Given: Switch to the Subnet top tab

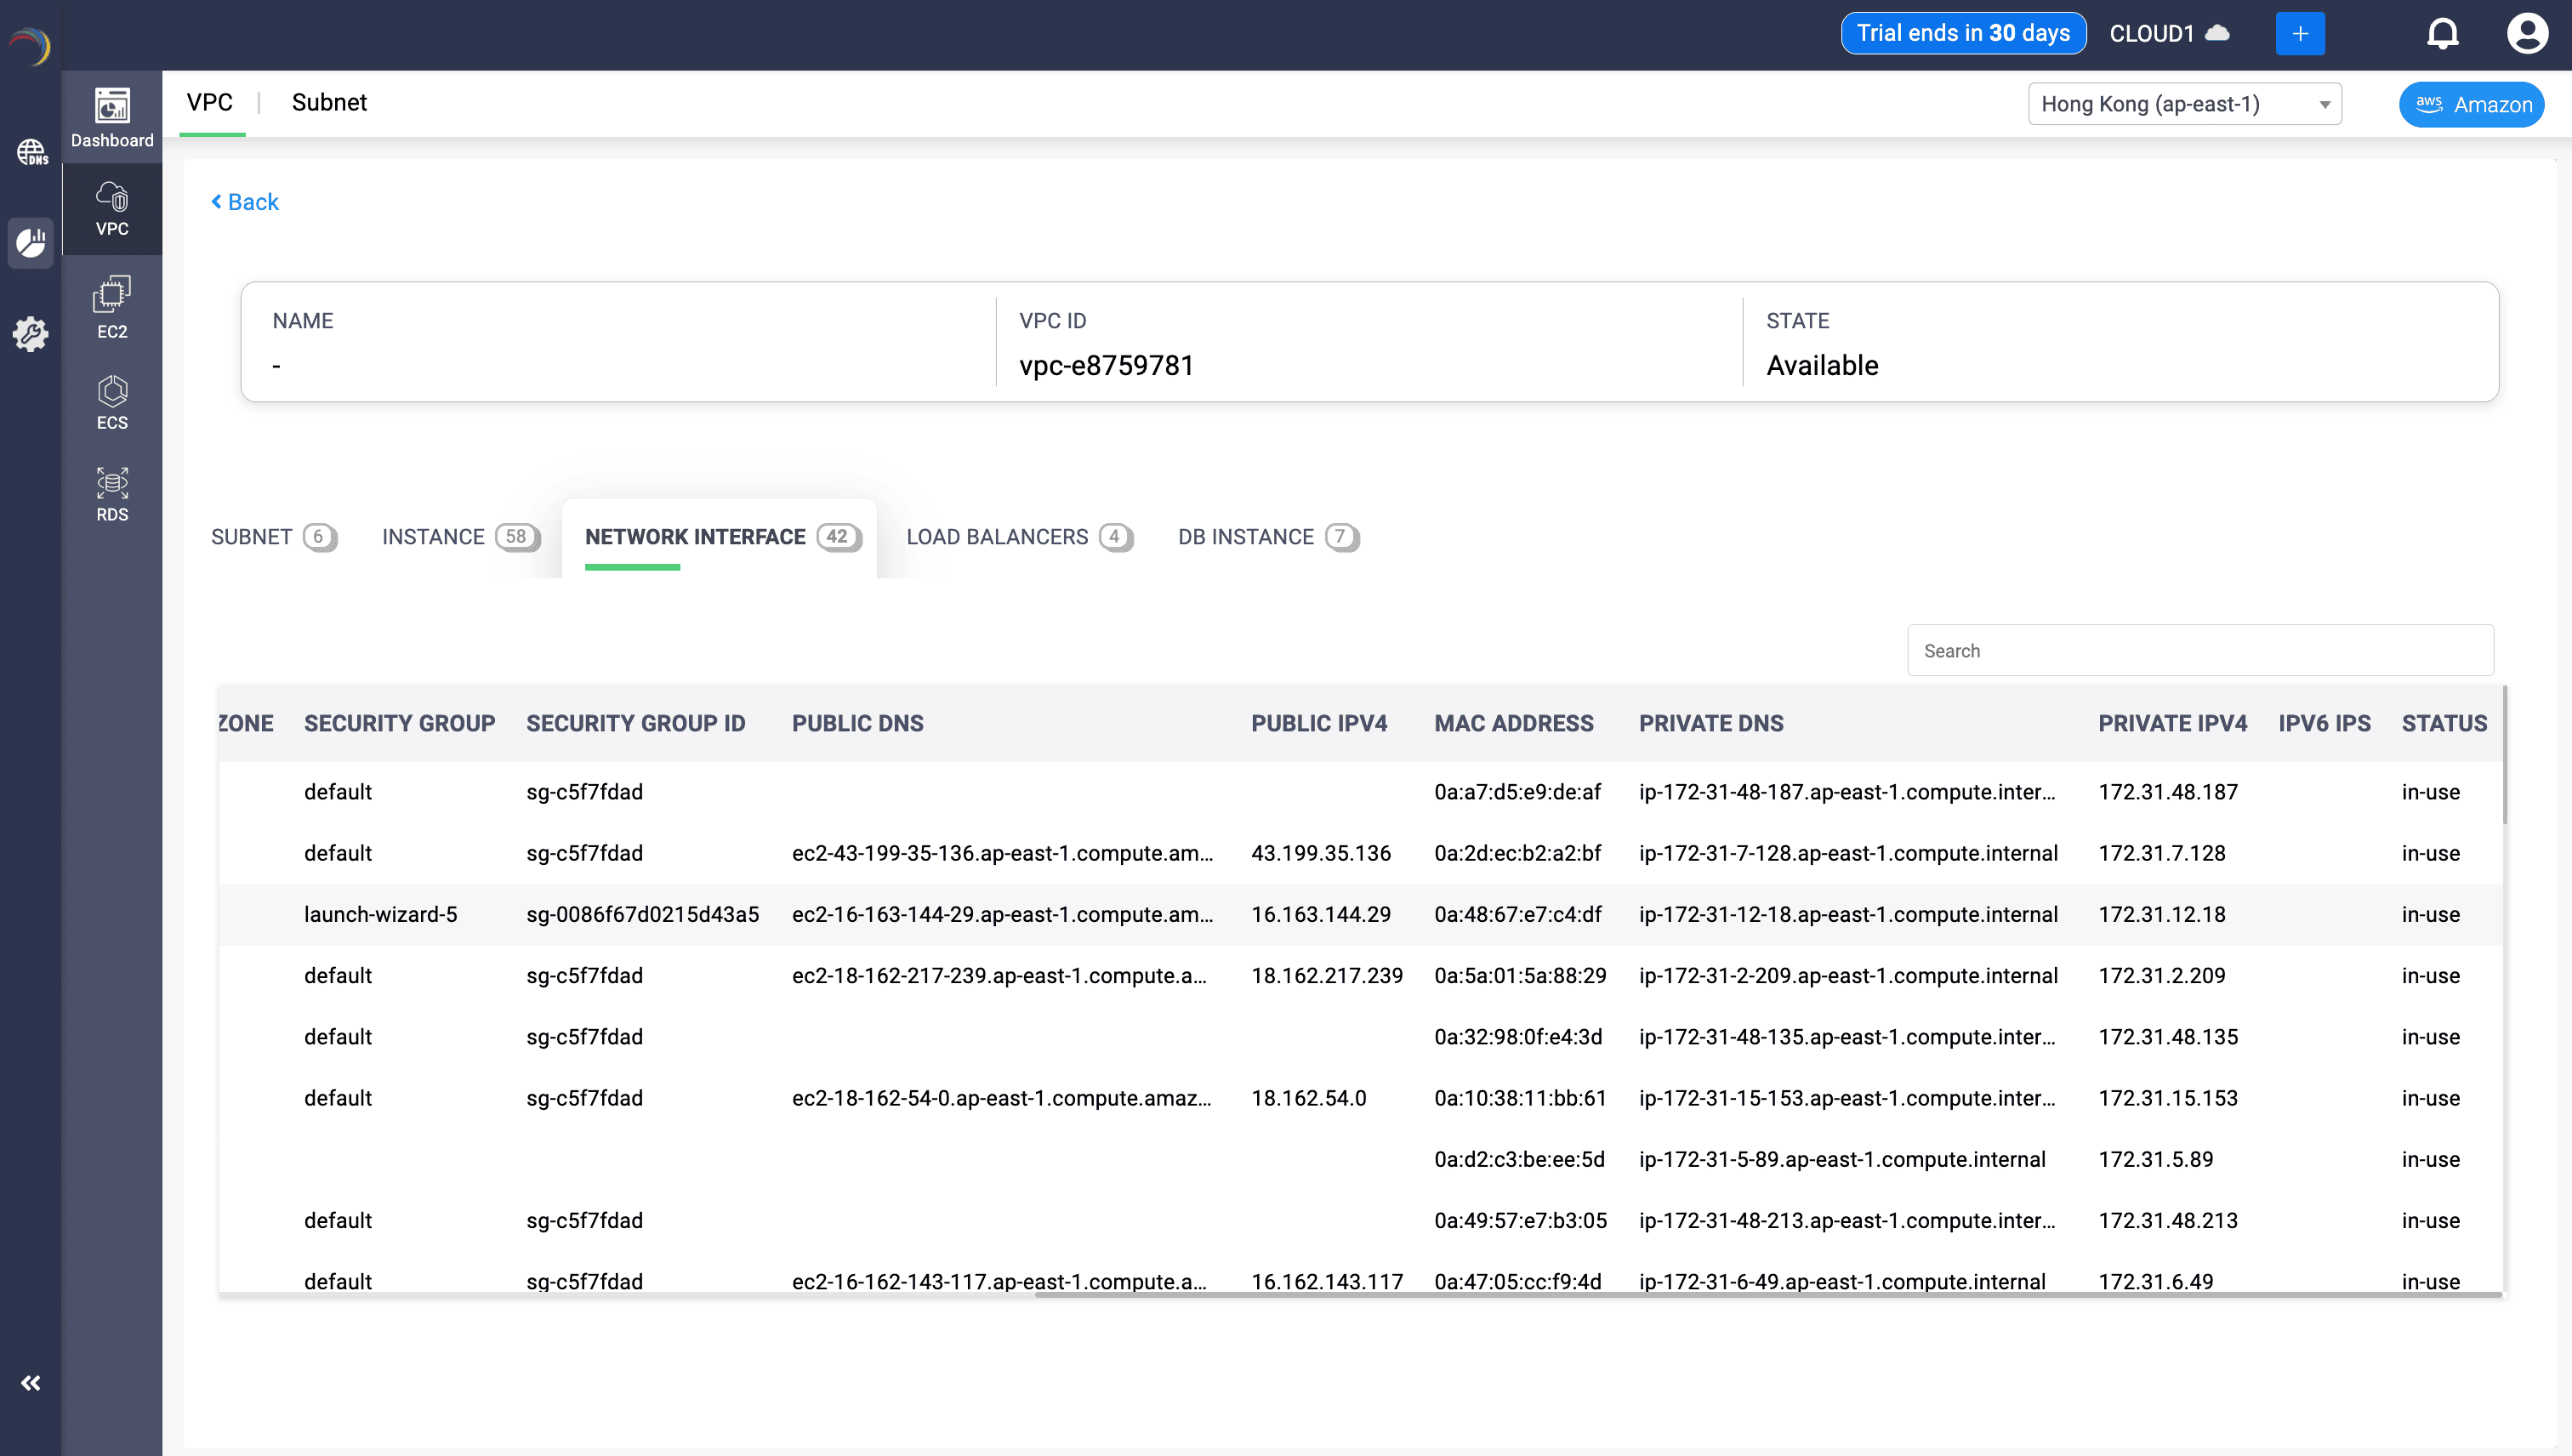Looking at the screenshot, I should [329, 102].
